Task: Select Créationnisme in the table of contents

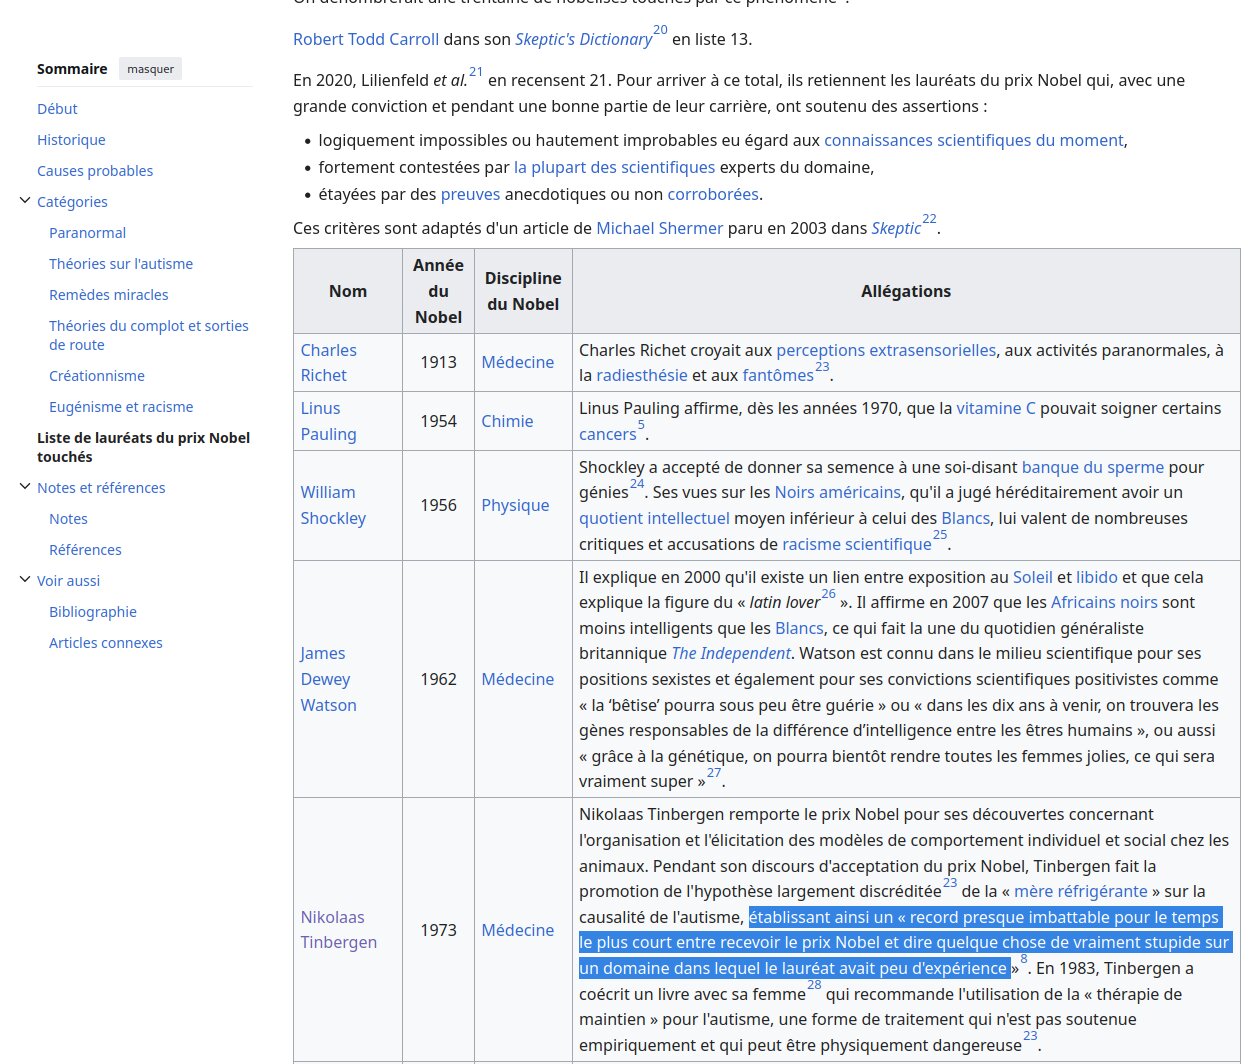Action: click(x=96, y=375)
